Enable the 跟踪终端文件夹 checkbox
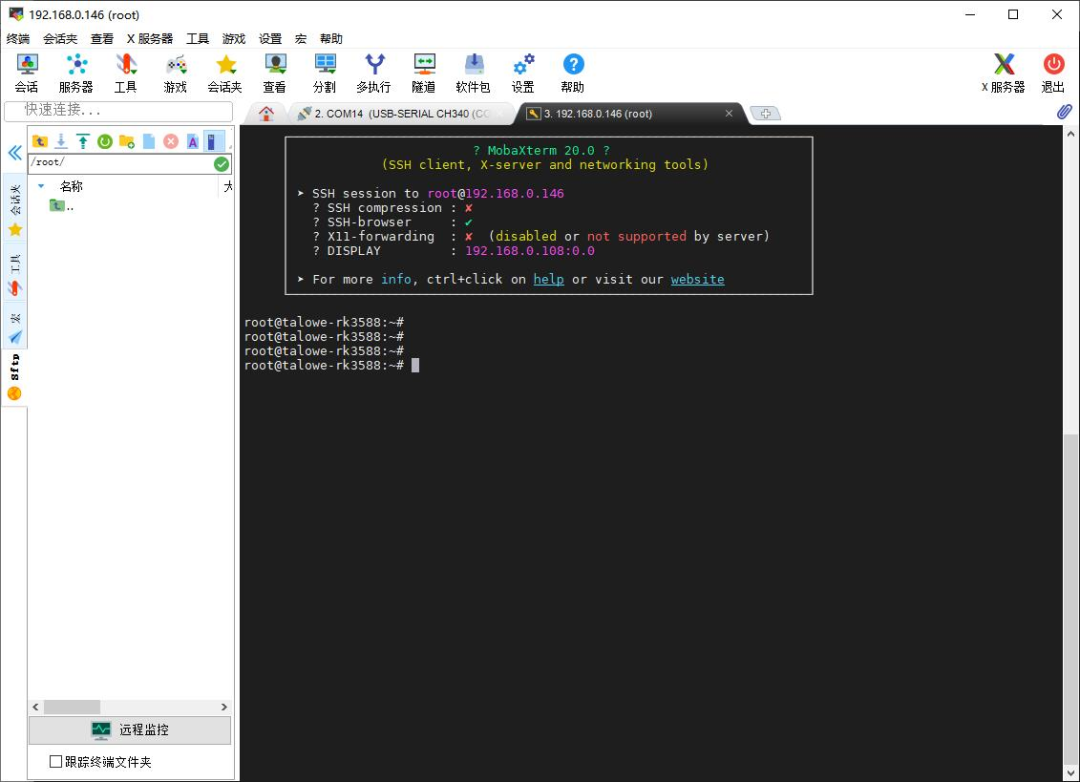1080x782 pixels. [x=56, y=762]
